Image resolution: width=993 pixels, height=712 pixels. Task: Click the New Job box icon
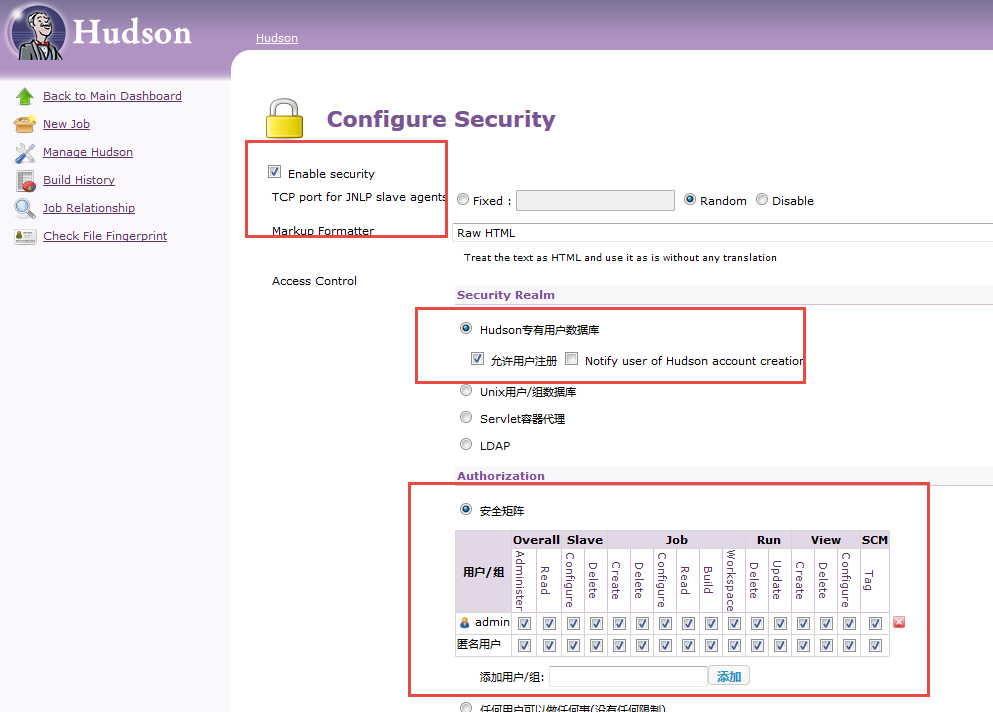pyautogui.click(x=25, y=124)
